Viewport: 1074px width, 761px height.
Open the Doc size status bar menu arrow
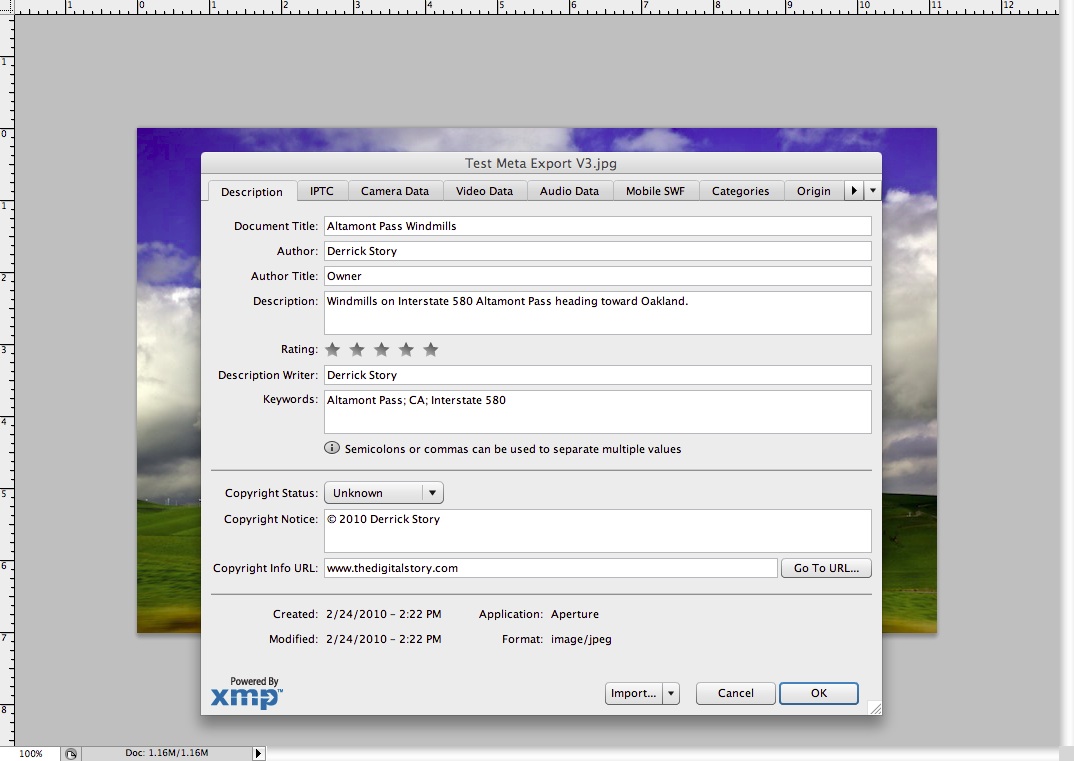259,753
